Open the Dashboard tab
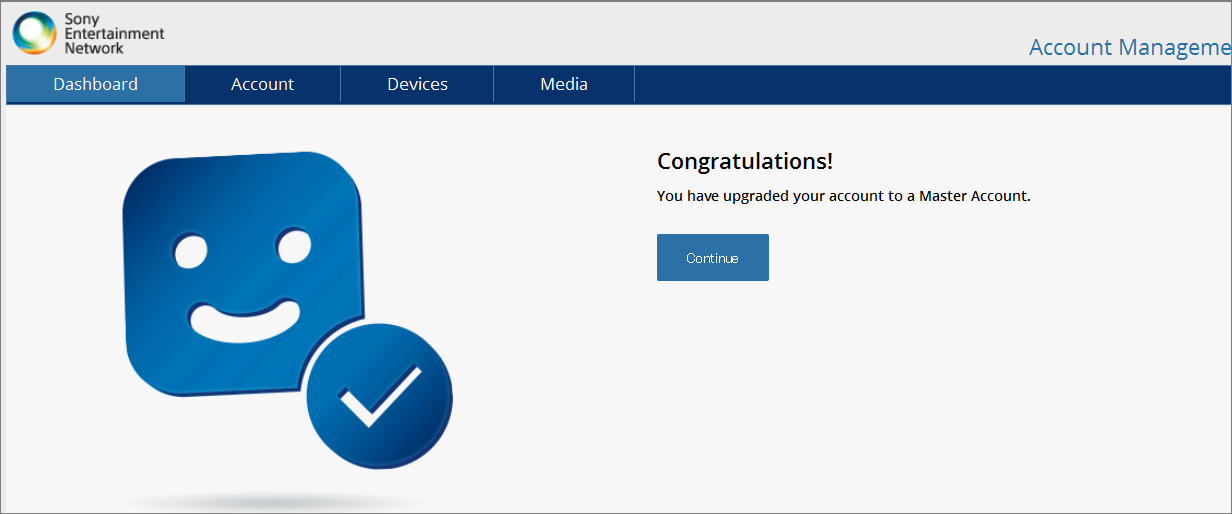The height and width of the screenshot is (514, 1232). pos(96,84)
